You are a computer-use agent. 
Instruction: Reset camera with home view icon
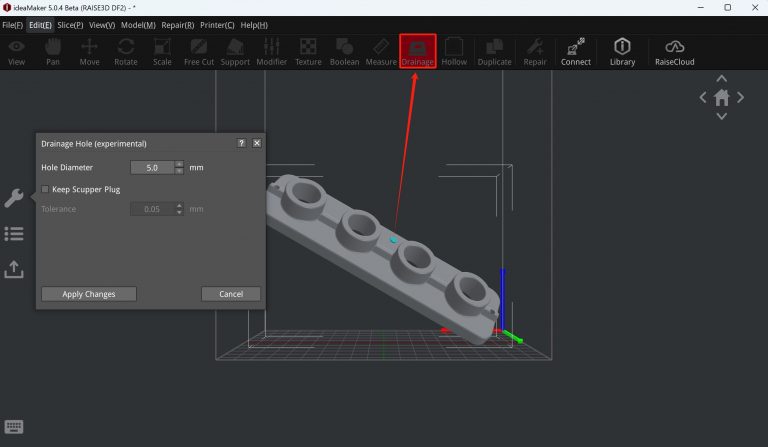[721, 98]
